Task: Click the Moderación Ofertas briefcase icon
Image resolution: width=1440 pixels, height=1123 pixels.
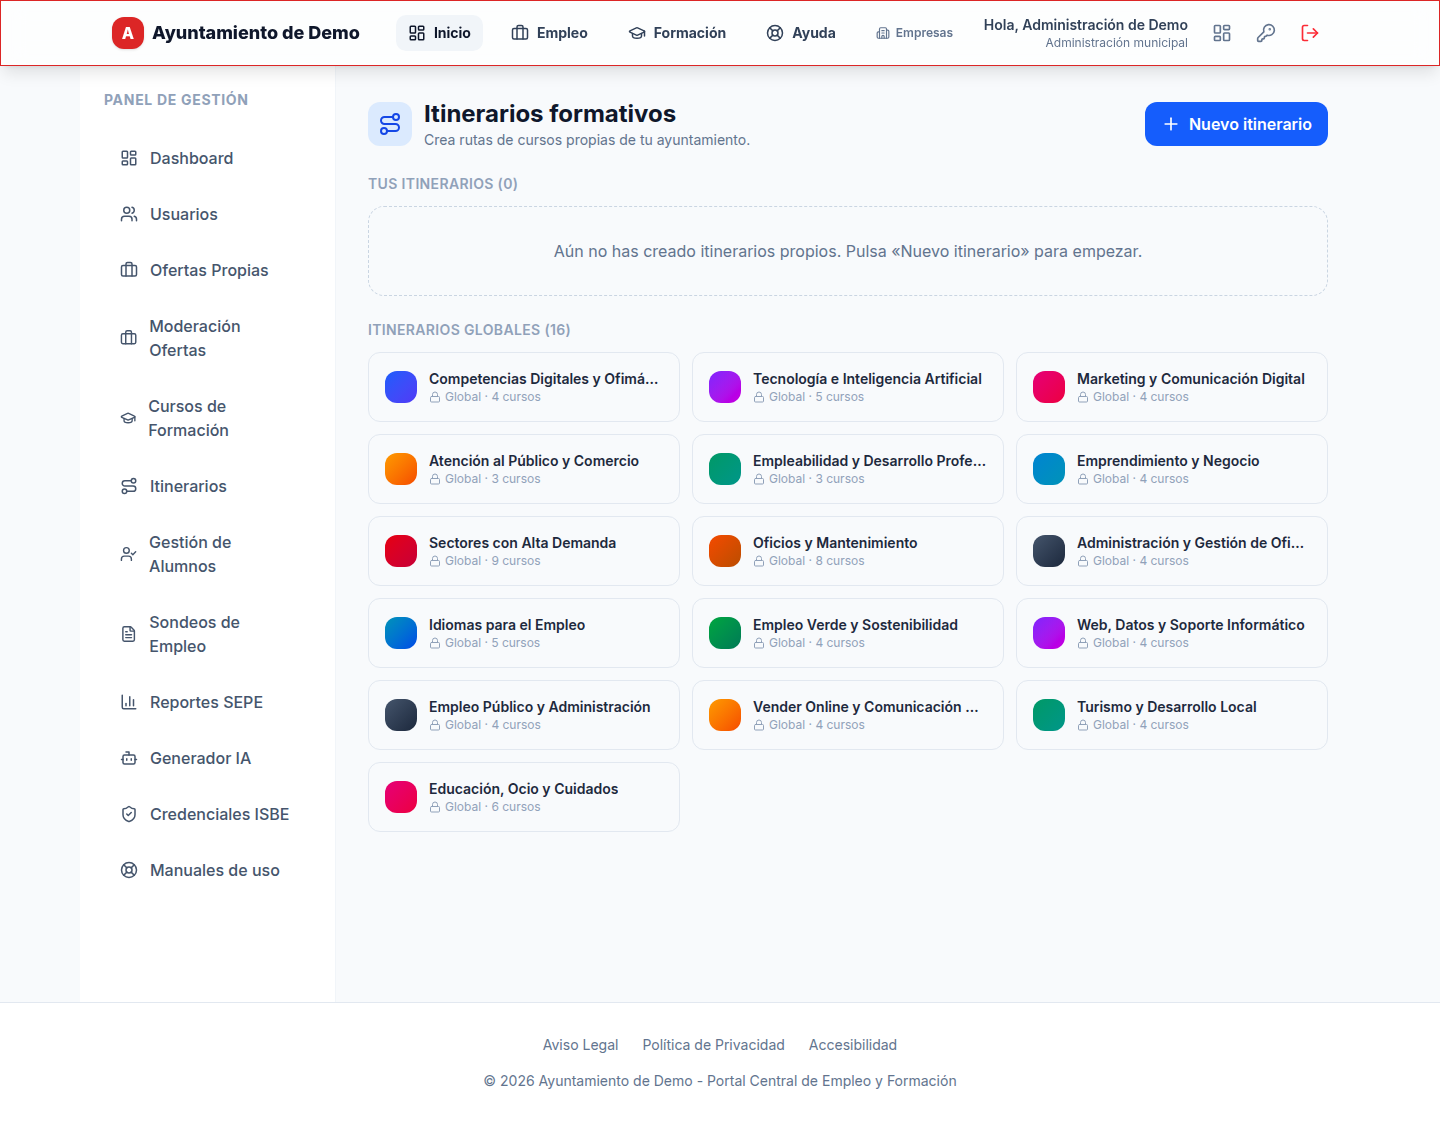Action: (x=129, y=338)
